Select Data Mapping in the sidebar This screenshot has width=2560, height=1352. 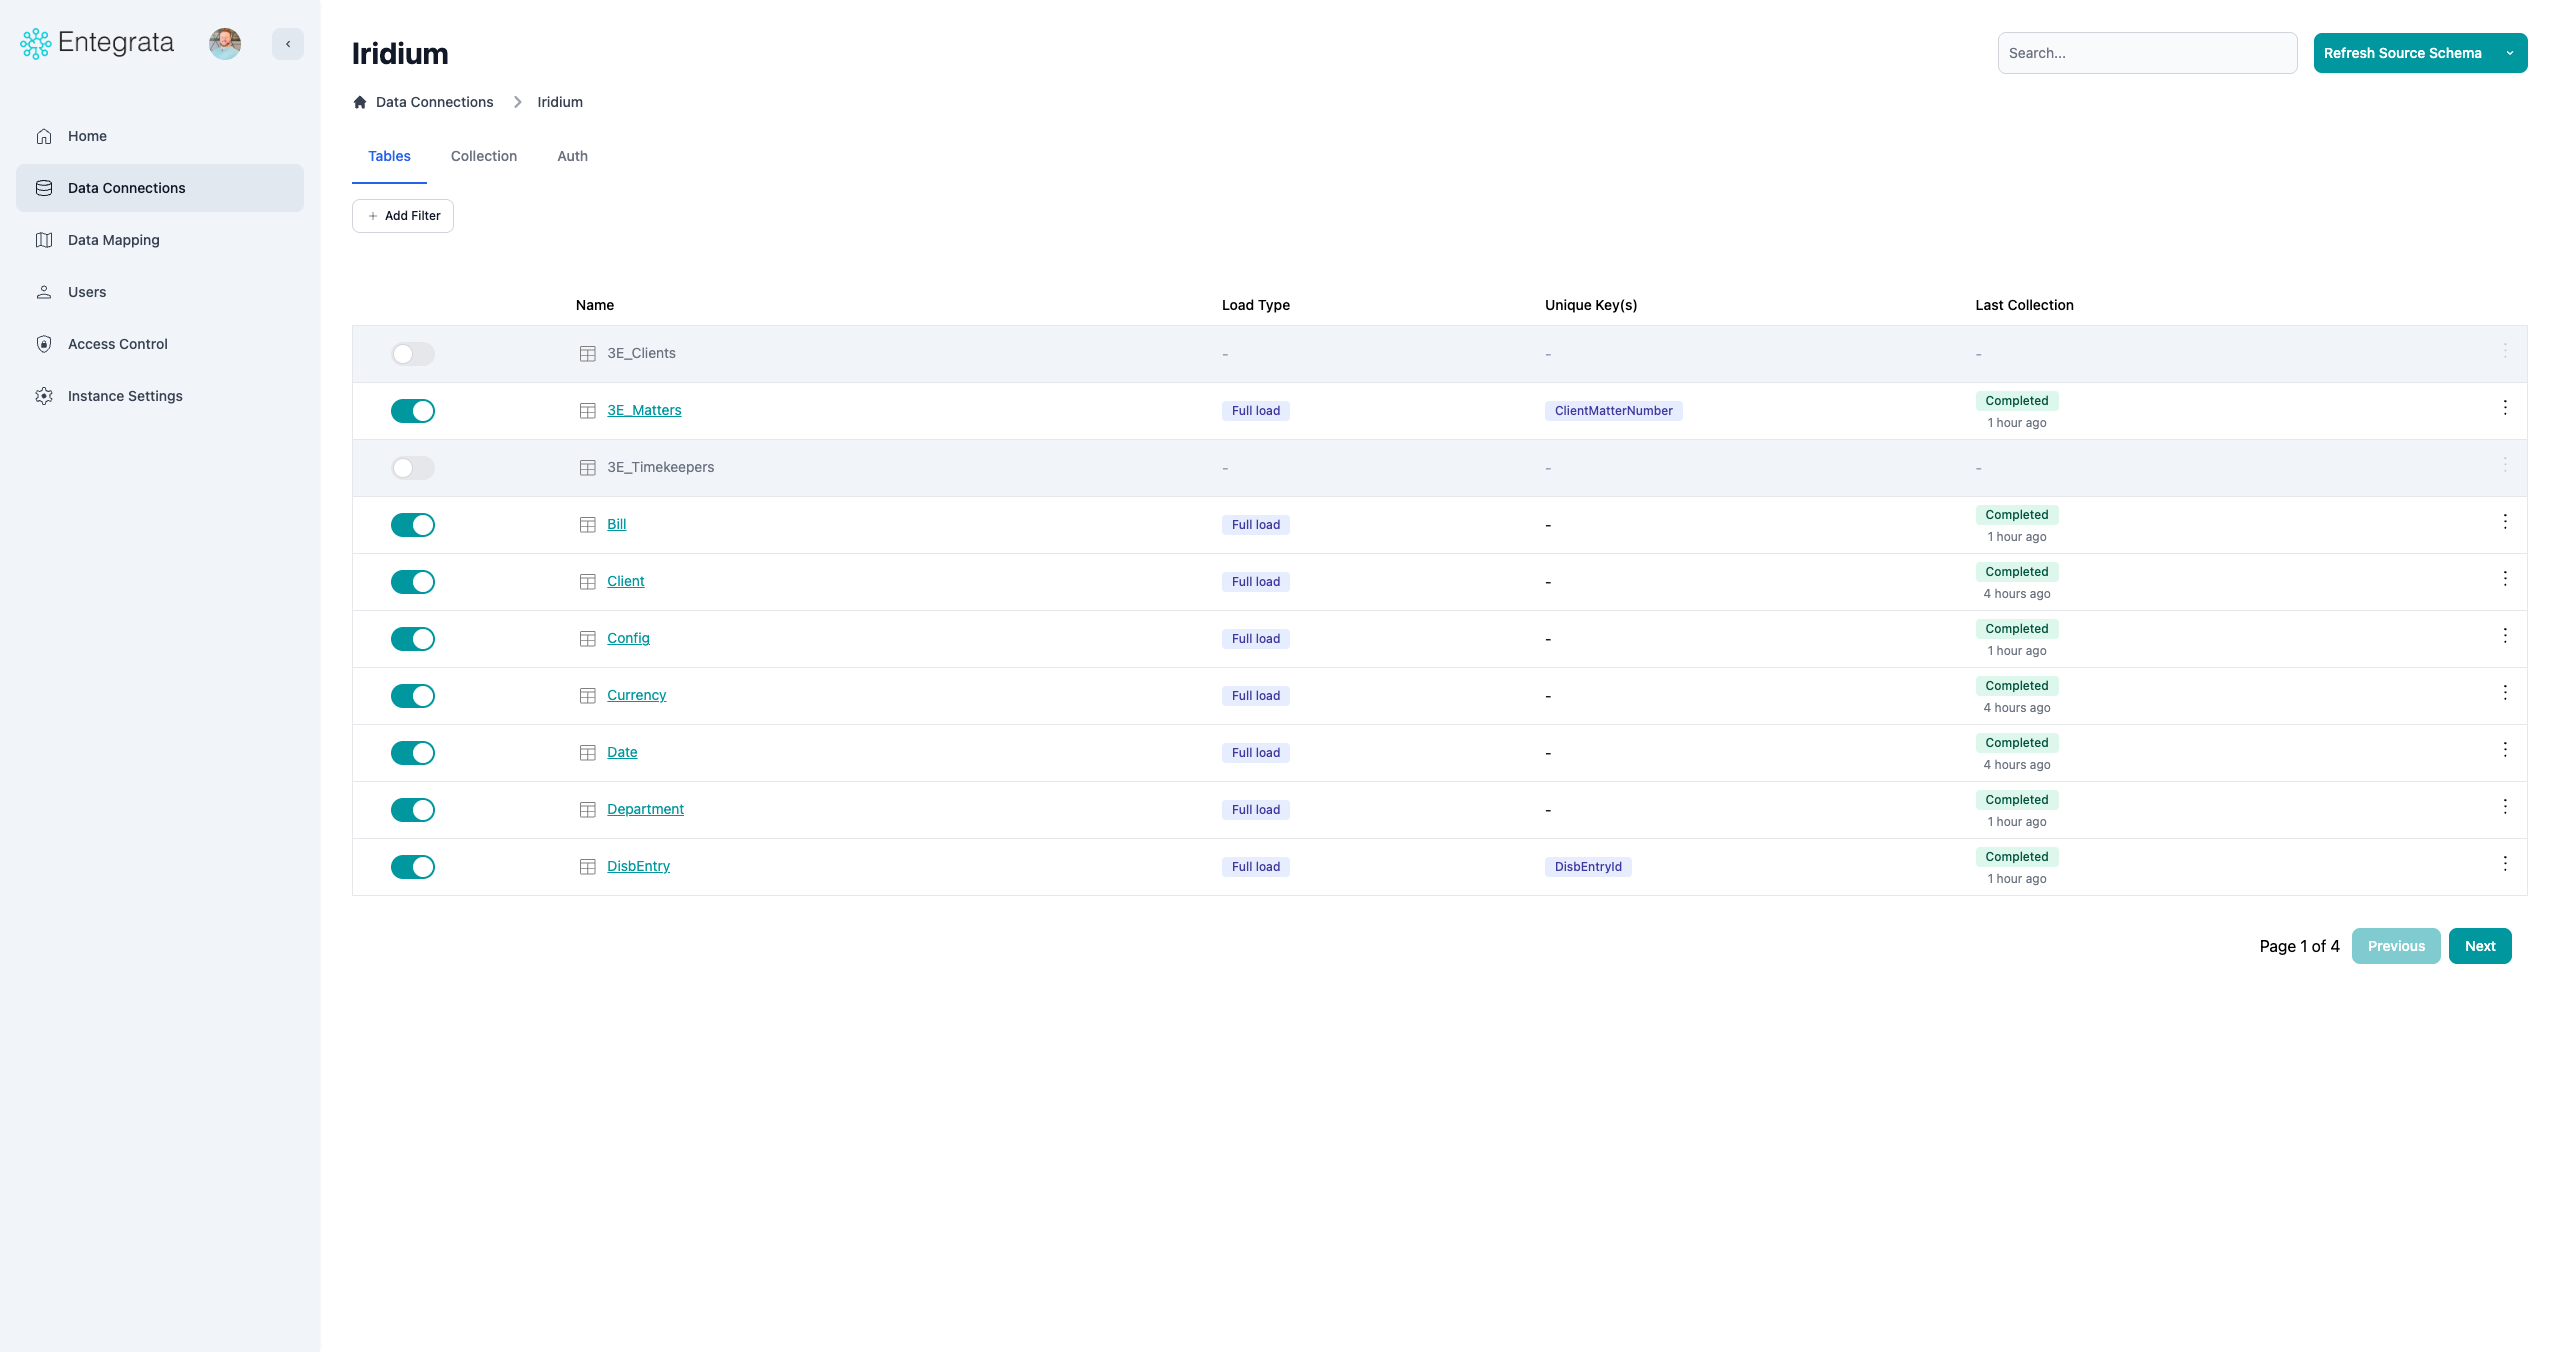tap(113, 240)
